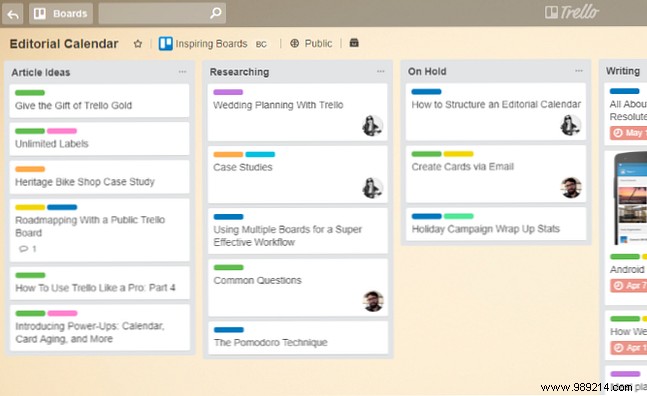Screen dimensions: 647x396
Task: Click the back arrow button
Action: pos(13,14)
